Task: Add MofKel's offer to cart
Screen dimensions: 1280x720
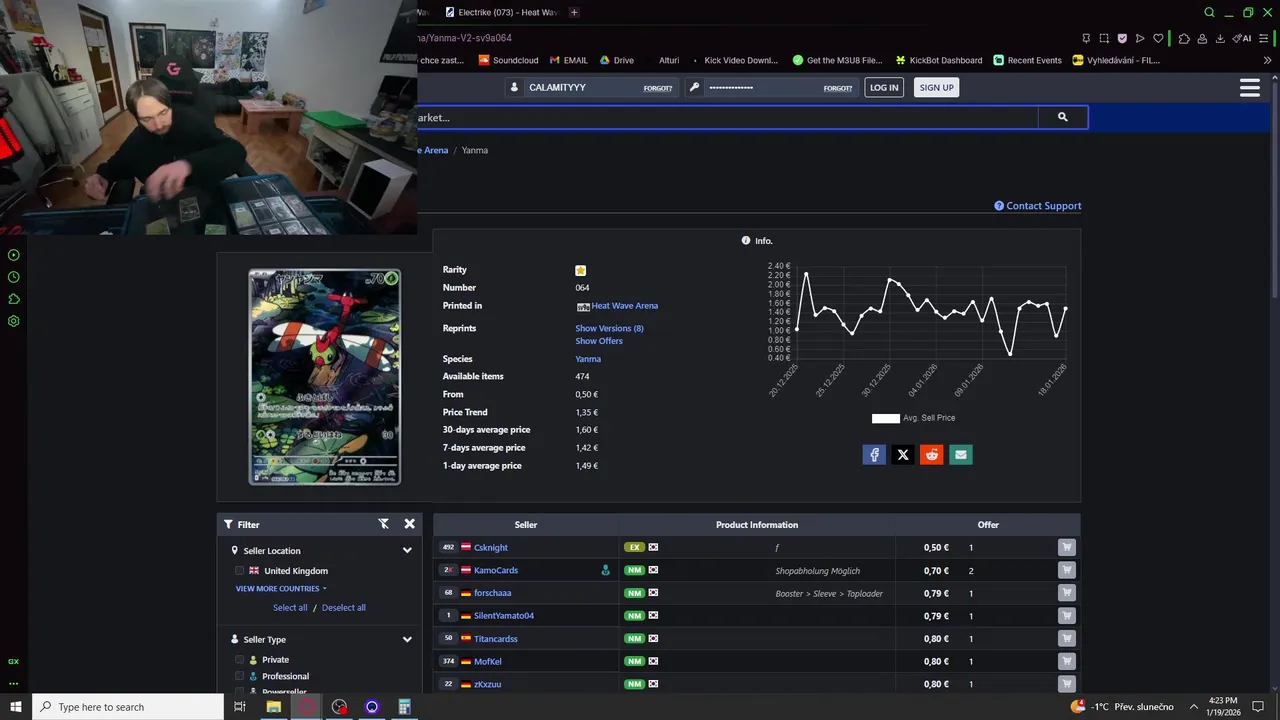Action: coord(1067,661)
